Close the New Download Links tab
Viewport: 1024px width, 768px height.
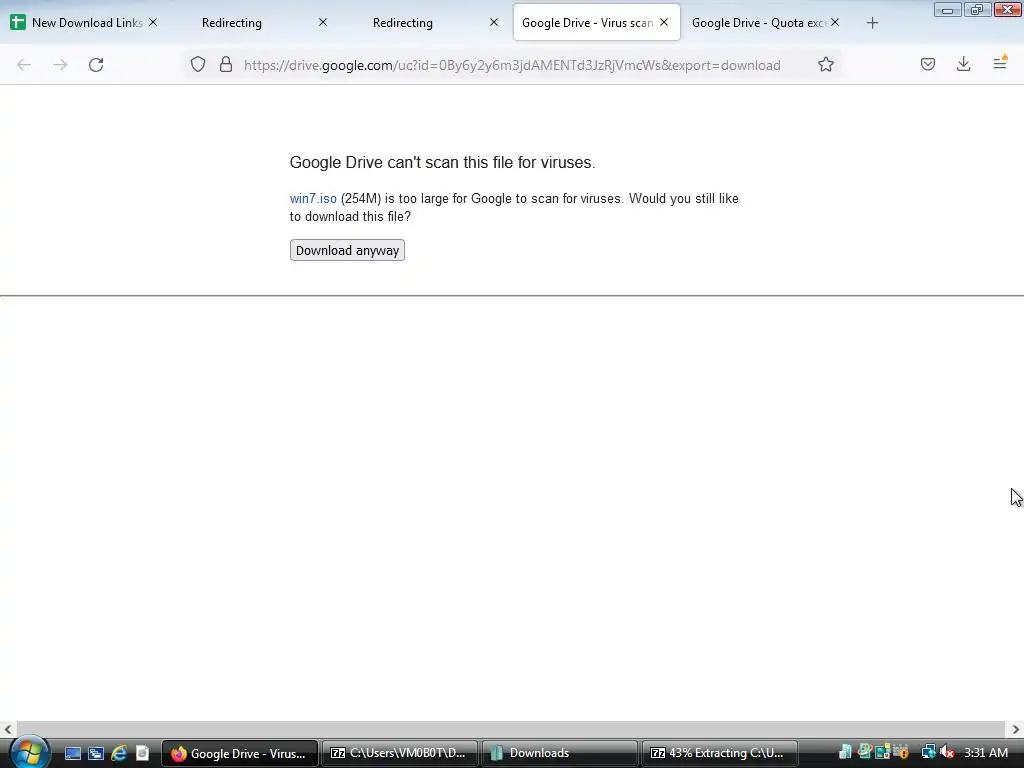(x=153, y=22)
